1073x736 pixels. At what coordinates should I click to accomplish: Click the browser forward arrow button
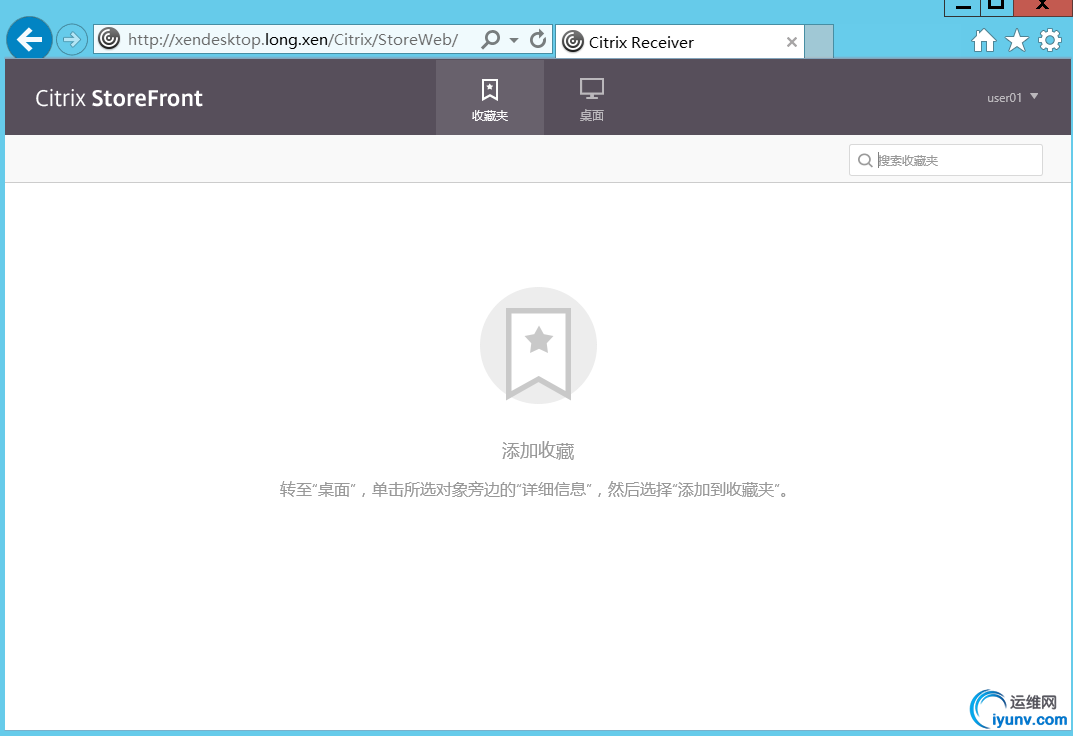point(71,40)
